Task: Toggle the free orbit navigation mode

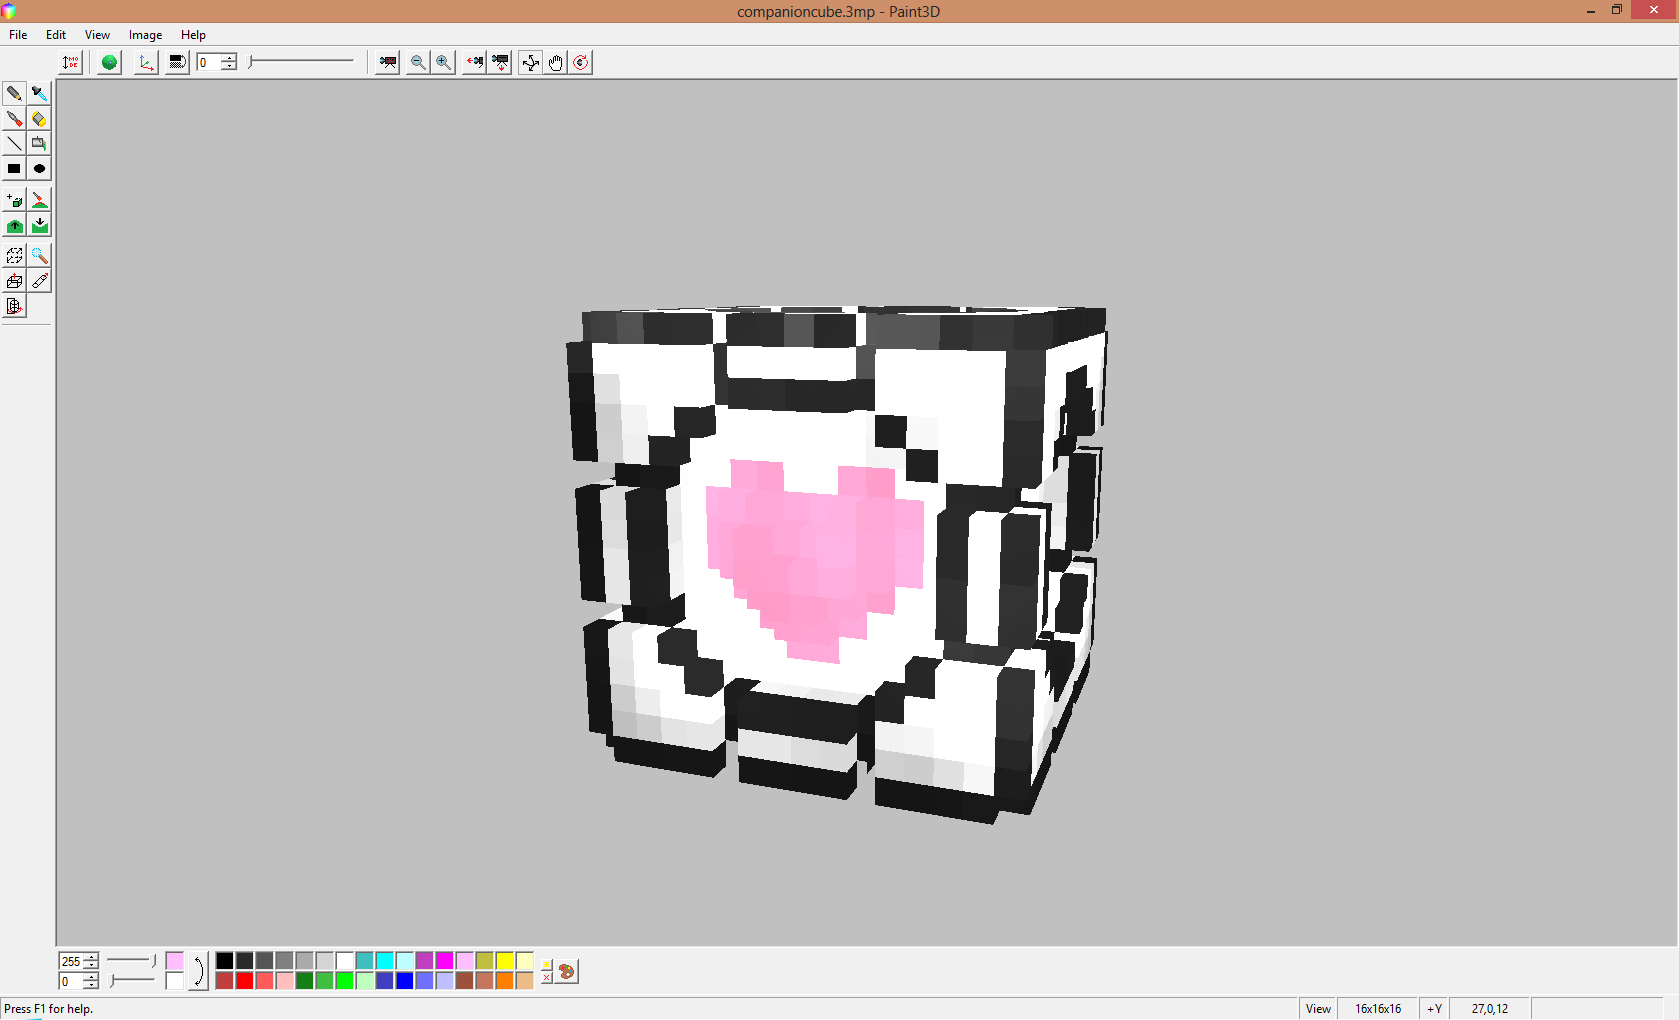Action: pyautogui.click(x=530, y=62)
